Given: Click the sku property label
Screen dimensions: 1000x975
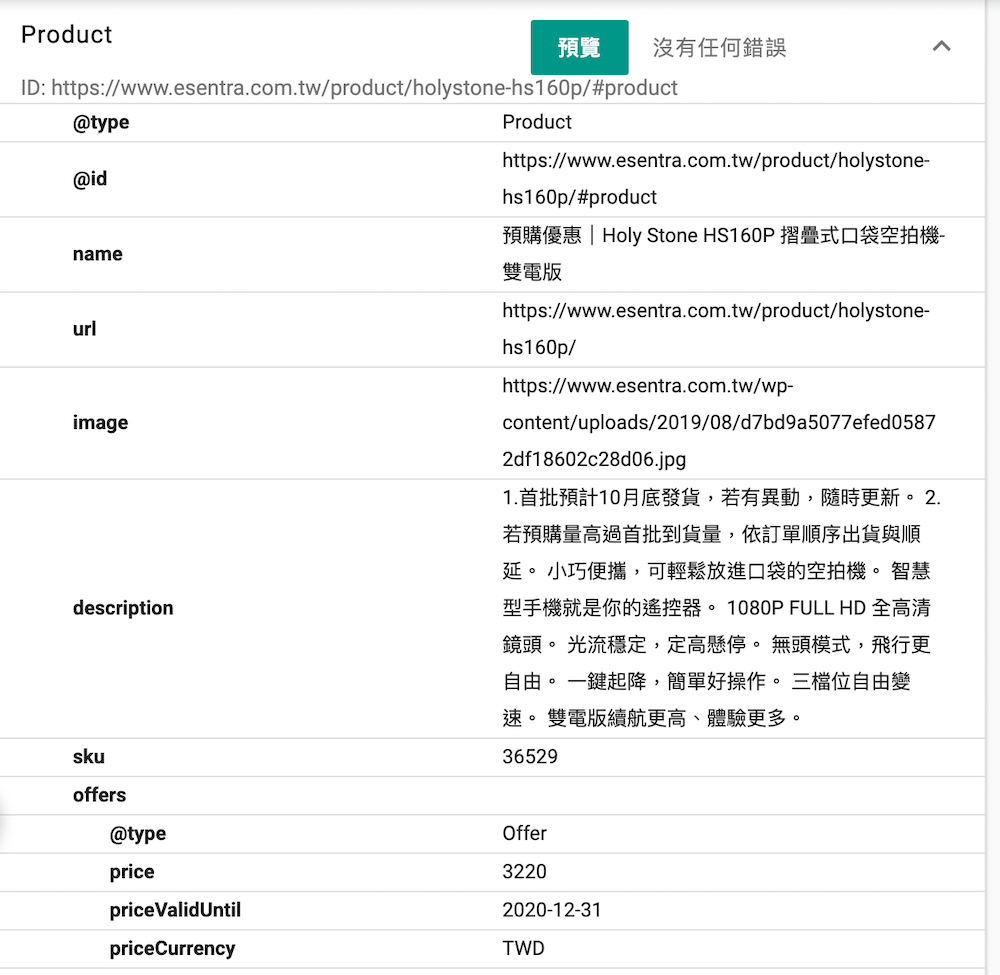Looking at the screenshot, I should (89, 757).
